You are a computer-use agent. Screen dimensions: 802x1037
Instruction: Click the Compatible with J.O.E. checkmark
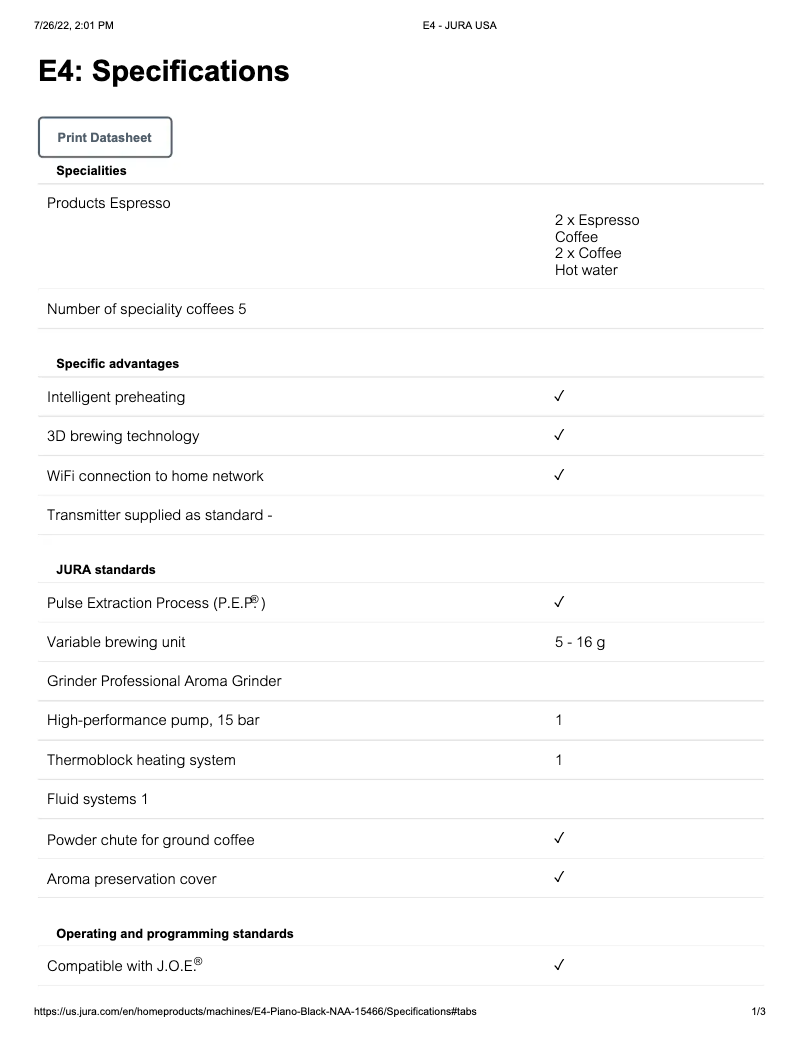point(560,966)
